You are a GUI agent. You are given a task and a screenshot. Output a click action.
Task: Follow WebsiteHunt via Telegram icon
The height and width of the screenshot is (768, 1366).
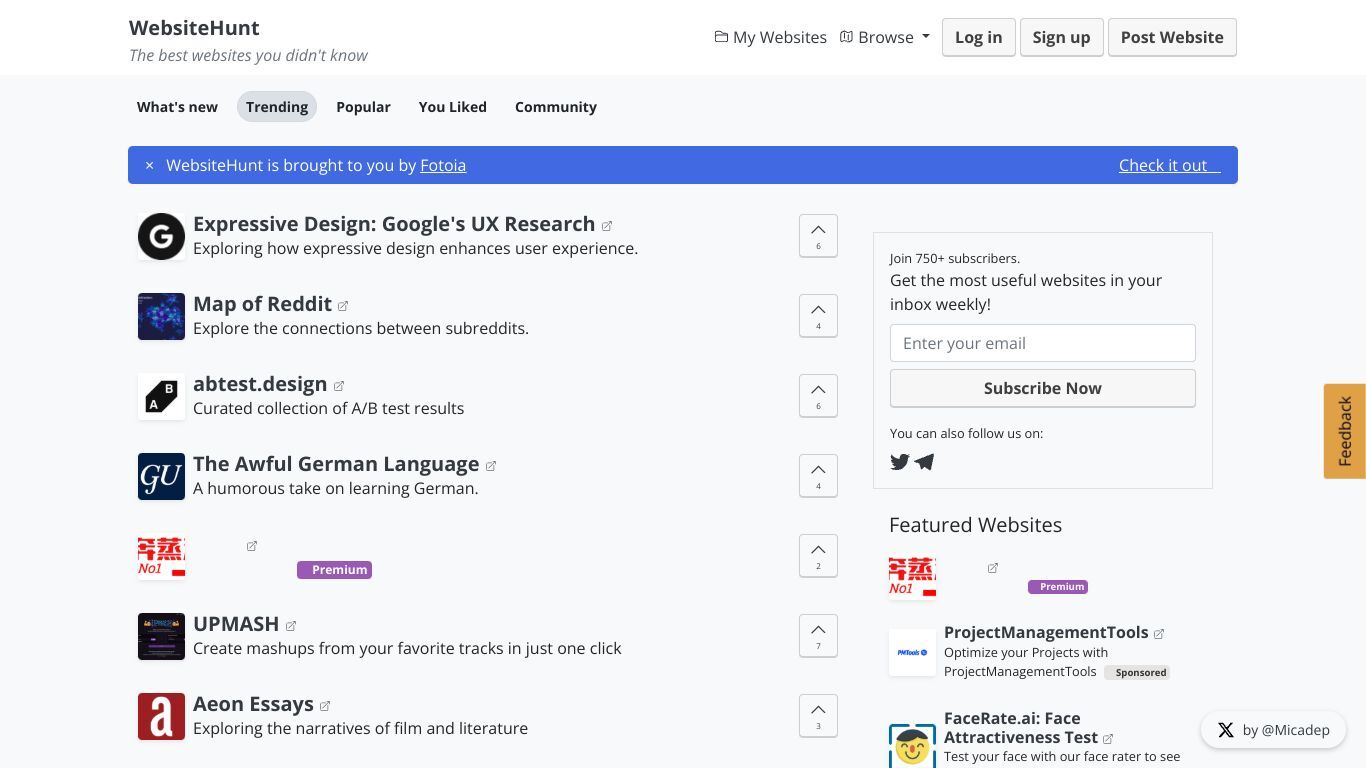pyautogui.click(x=924, y=462)
